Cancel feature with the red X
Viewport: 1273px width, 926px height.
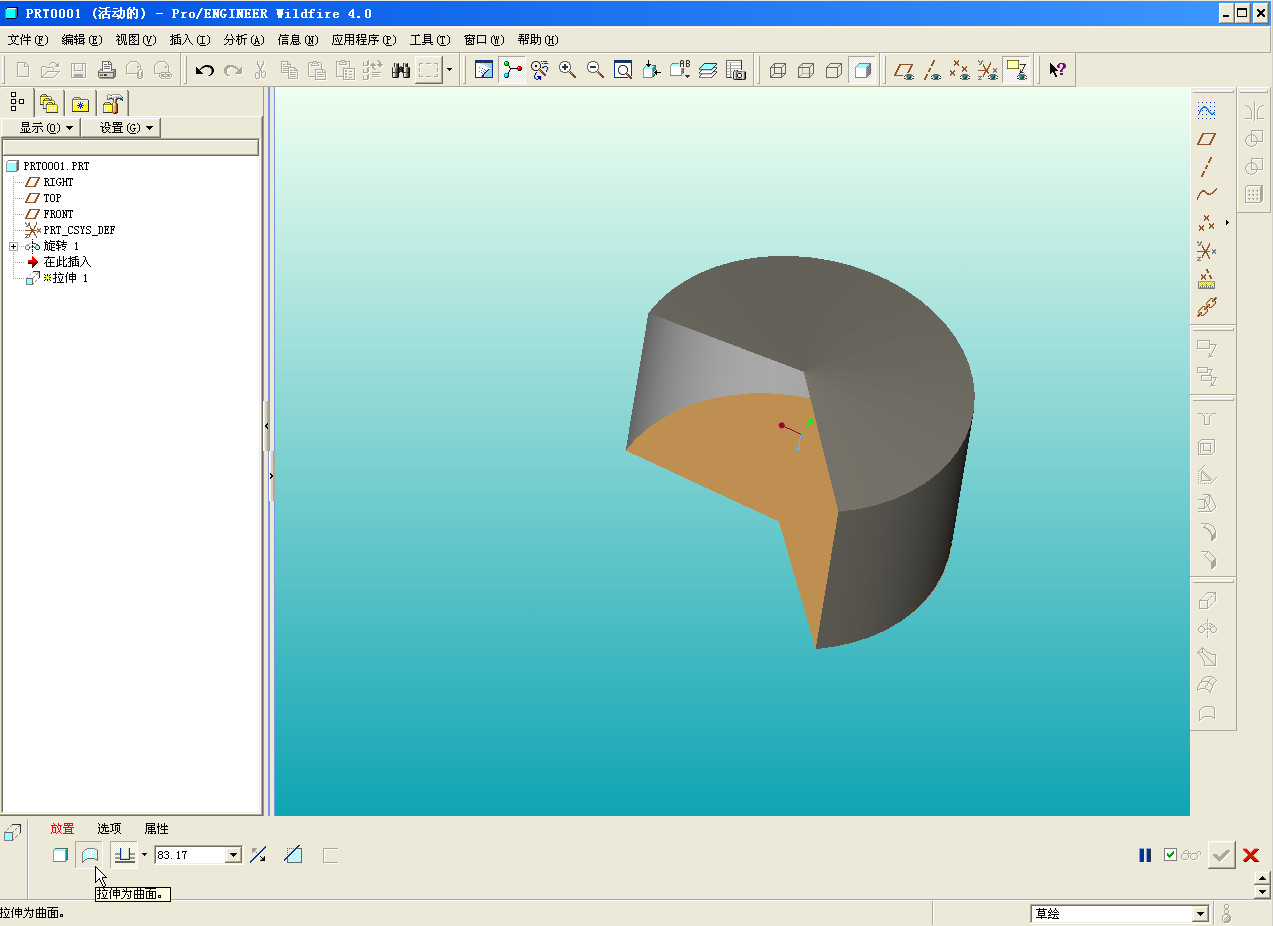[x=1250, y=855]
